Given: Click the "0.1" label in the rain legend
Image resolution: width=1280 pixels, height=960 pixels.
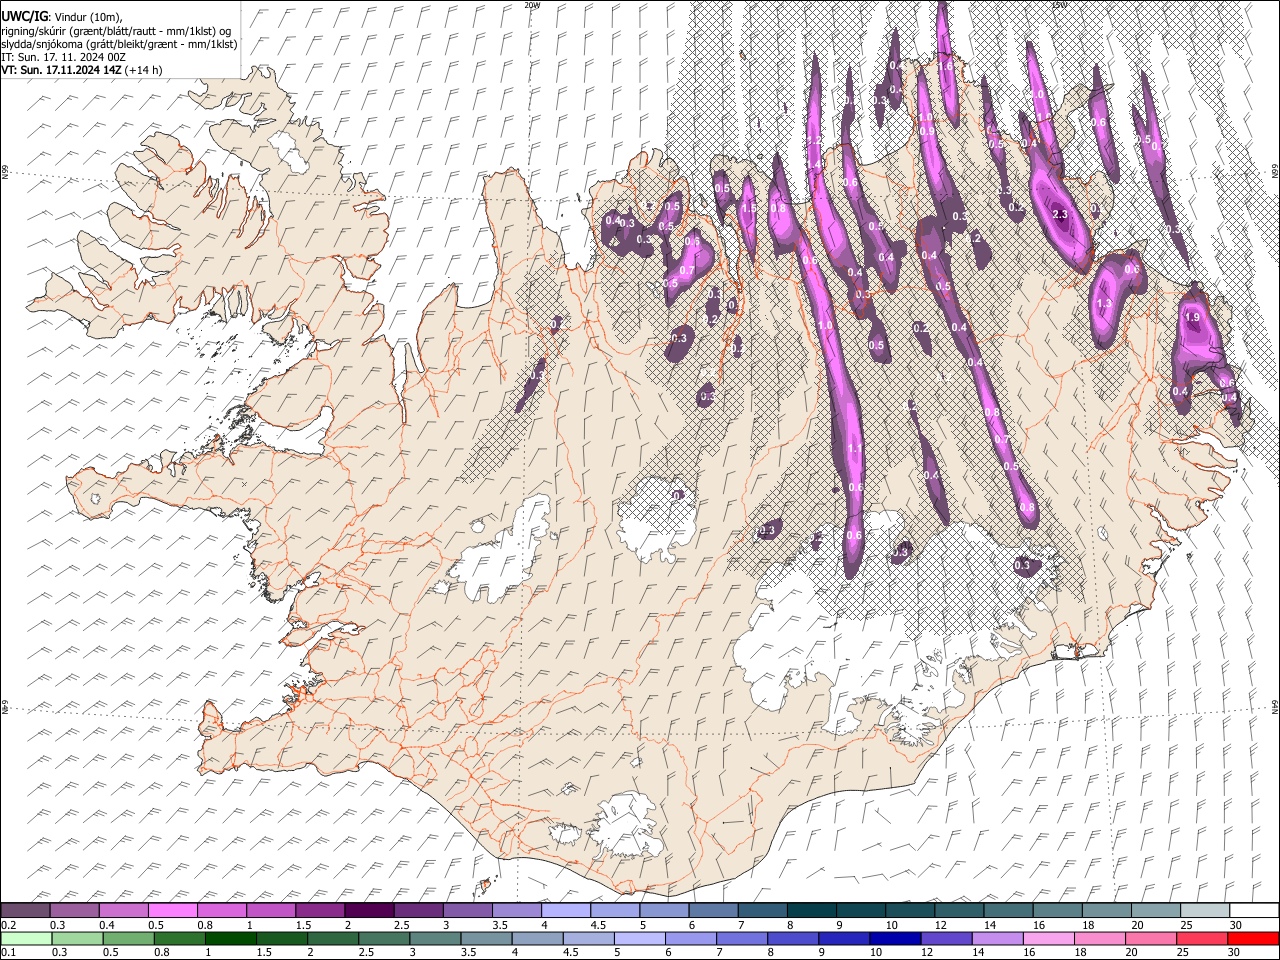Looking at the screenshot, I should [9, 952].
